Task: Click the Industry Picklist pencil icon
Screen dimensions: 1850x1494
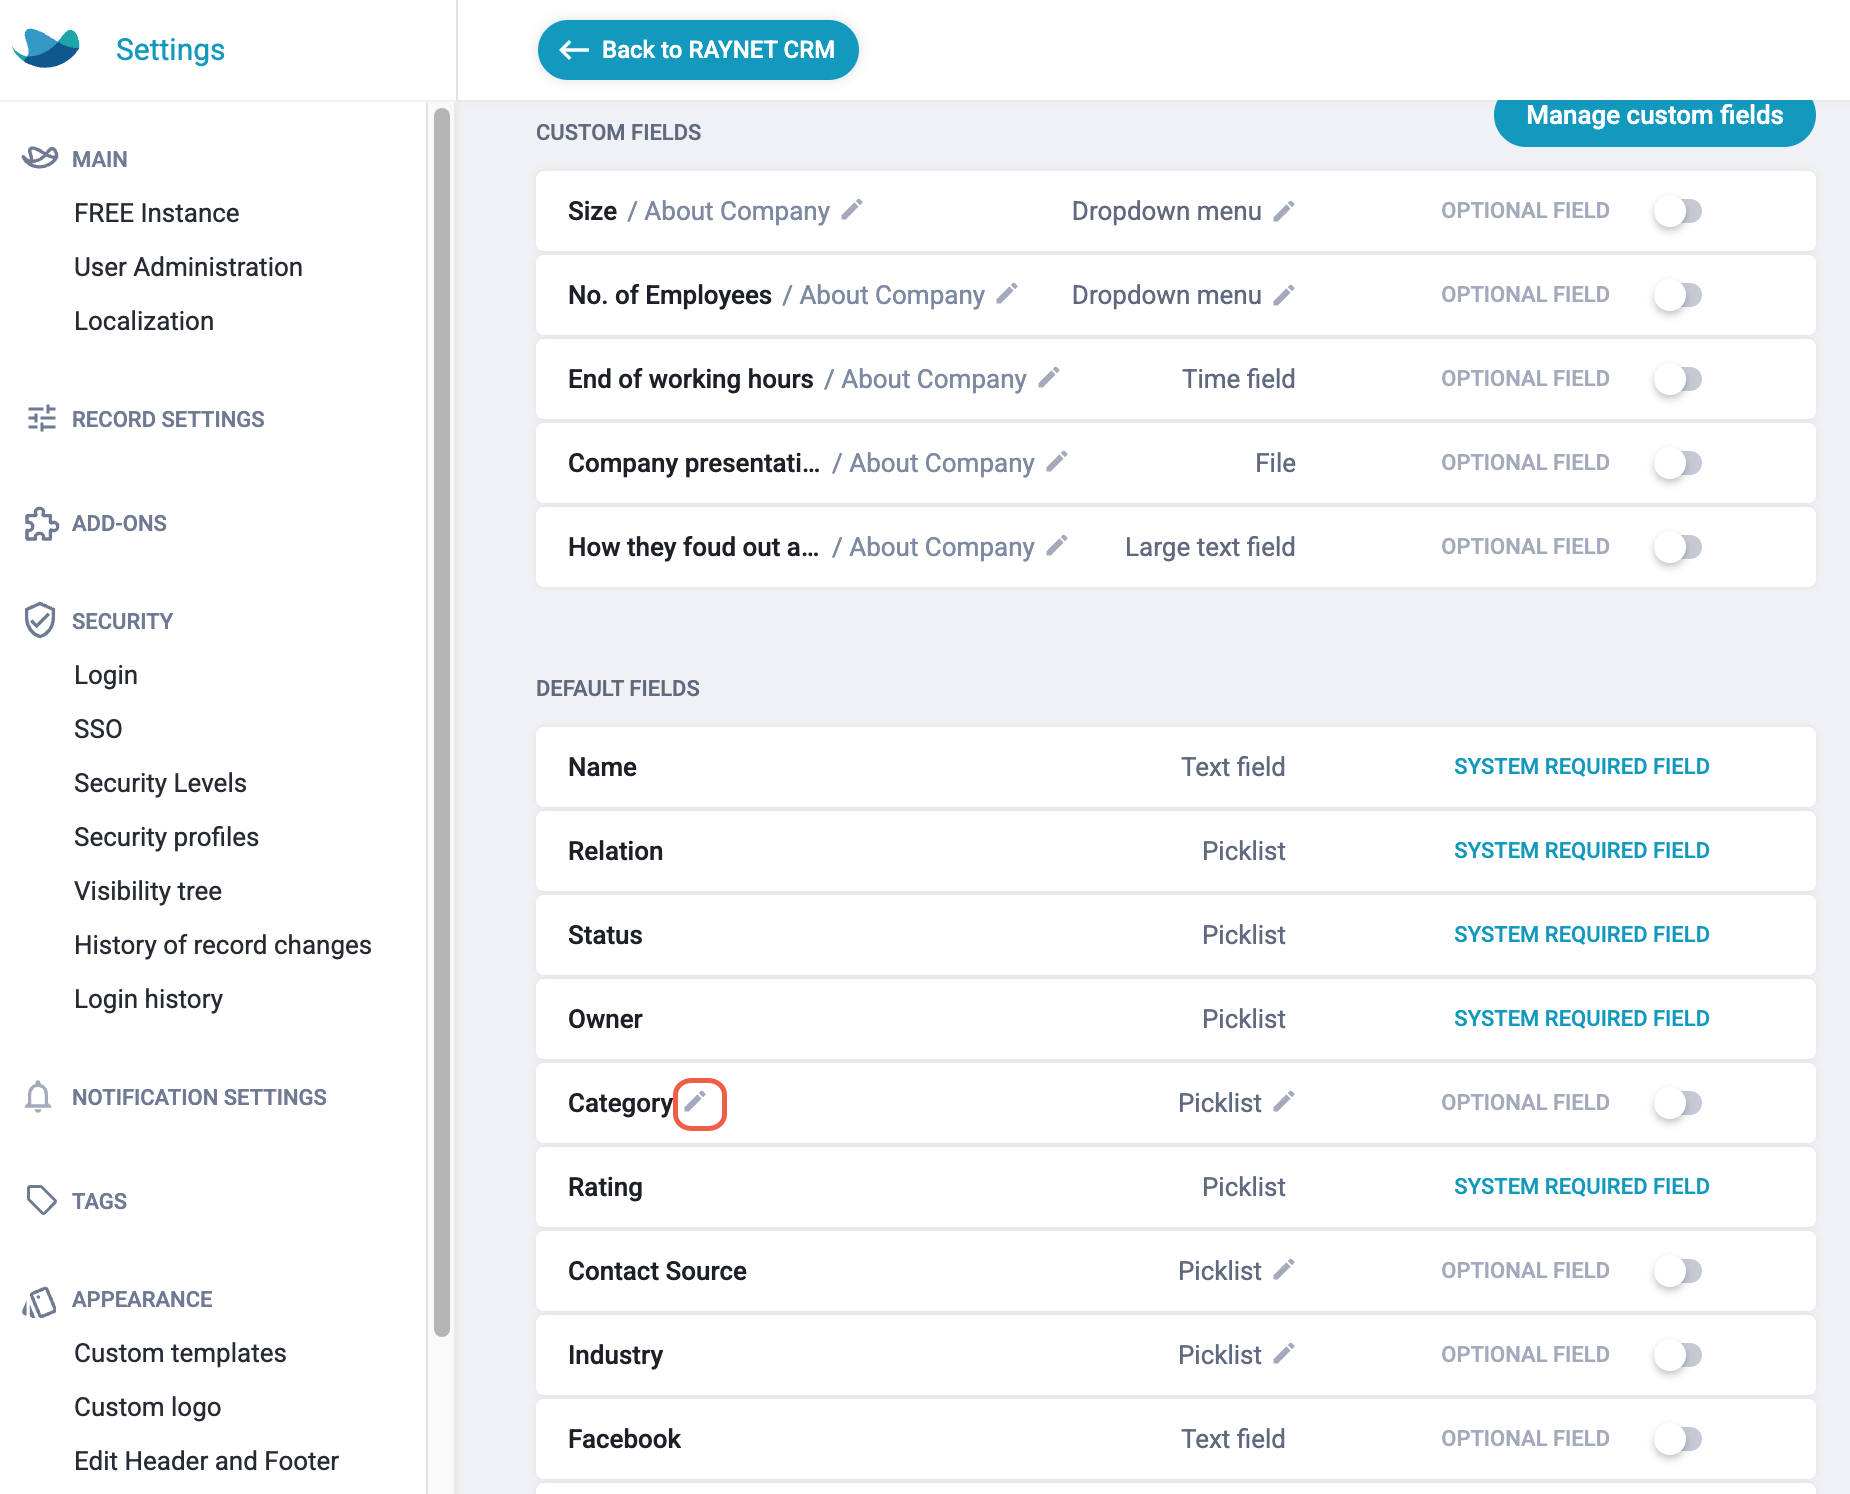Action: point(1284,1354)
